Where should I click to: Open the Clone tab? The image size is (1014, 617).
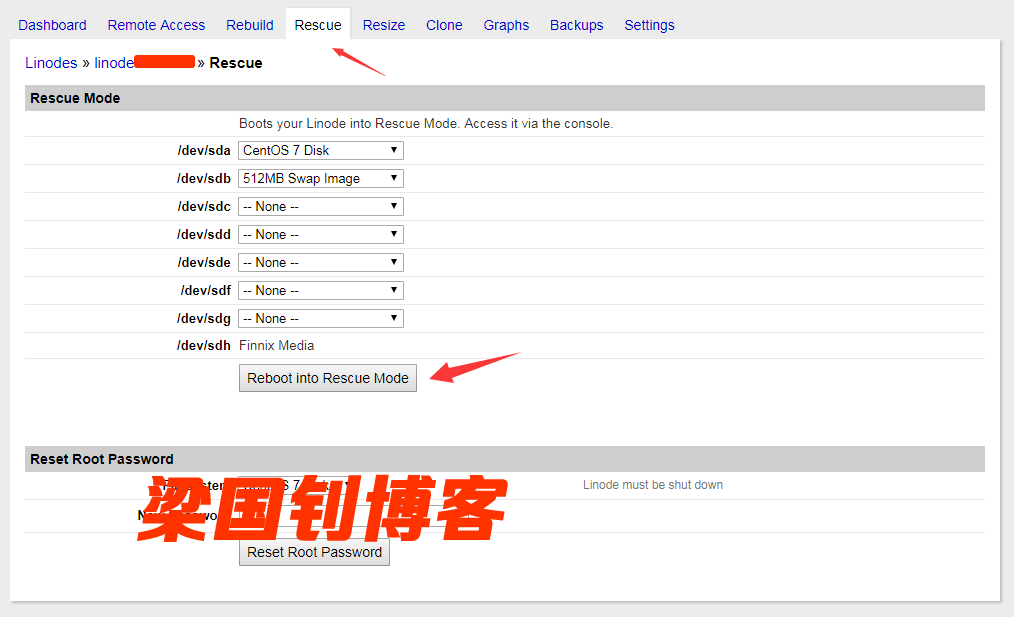[444, 25]
